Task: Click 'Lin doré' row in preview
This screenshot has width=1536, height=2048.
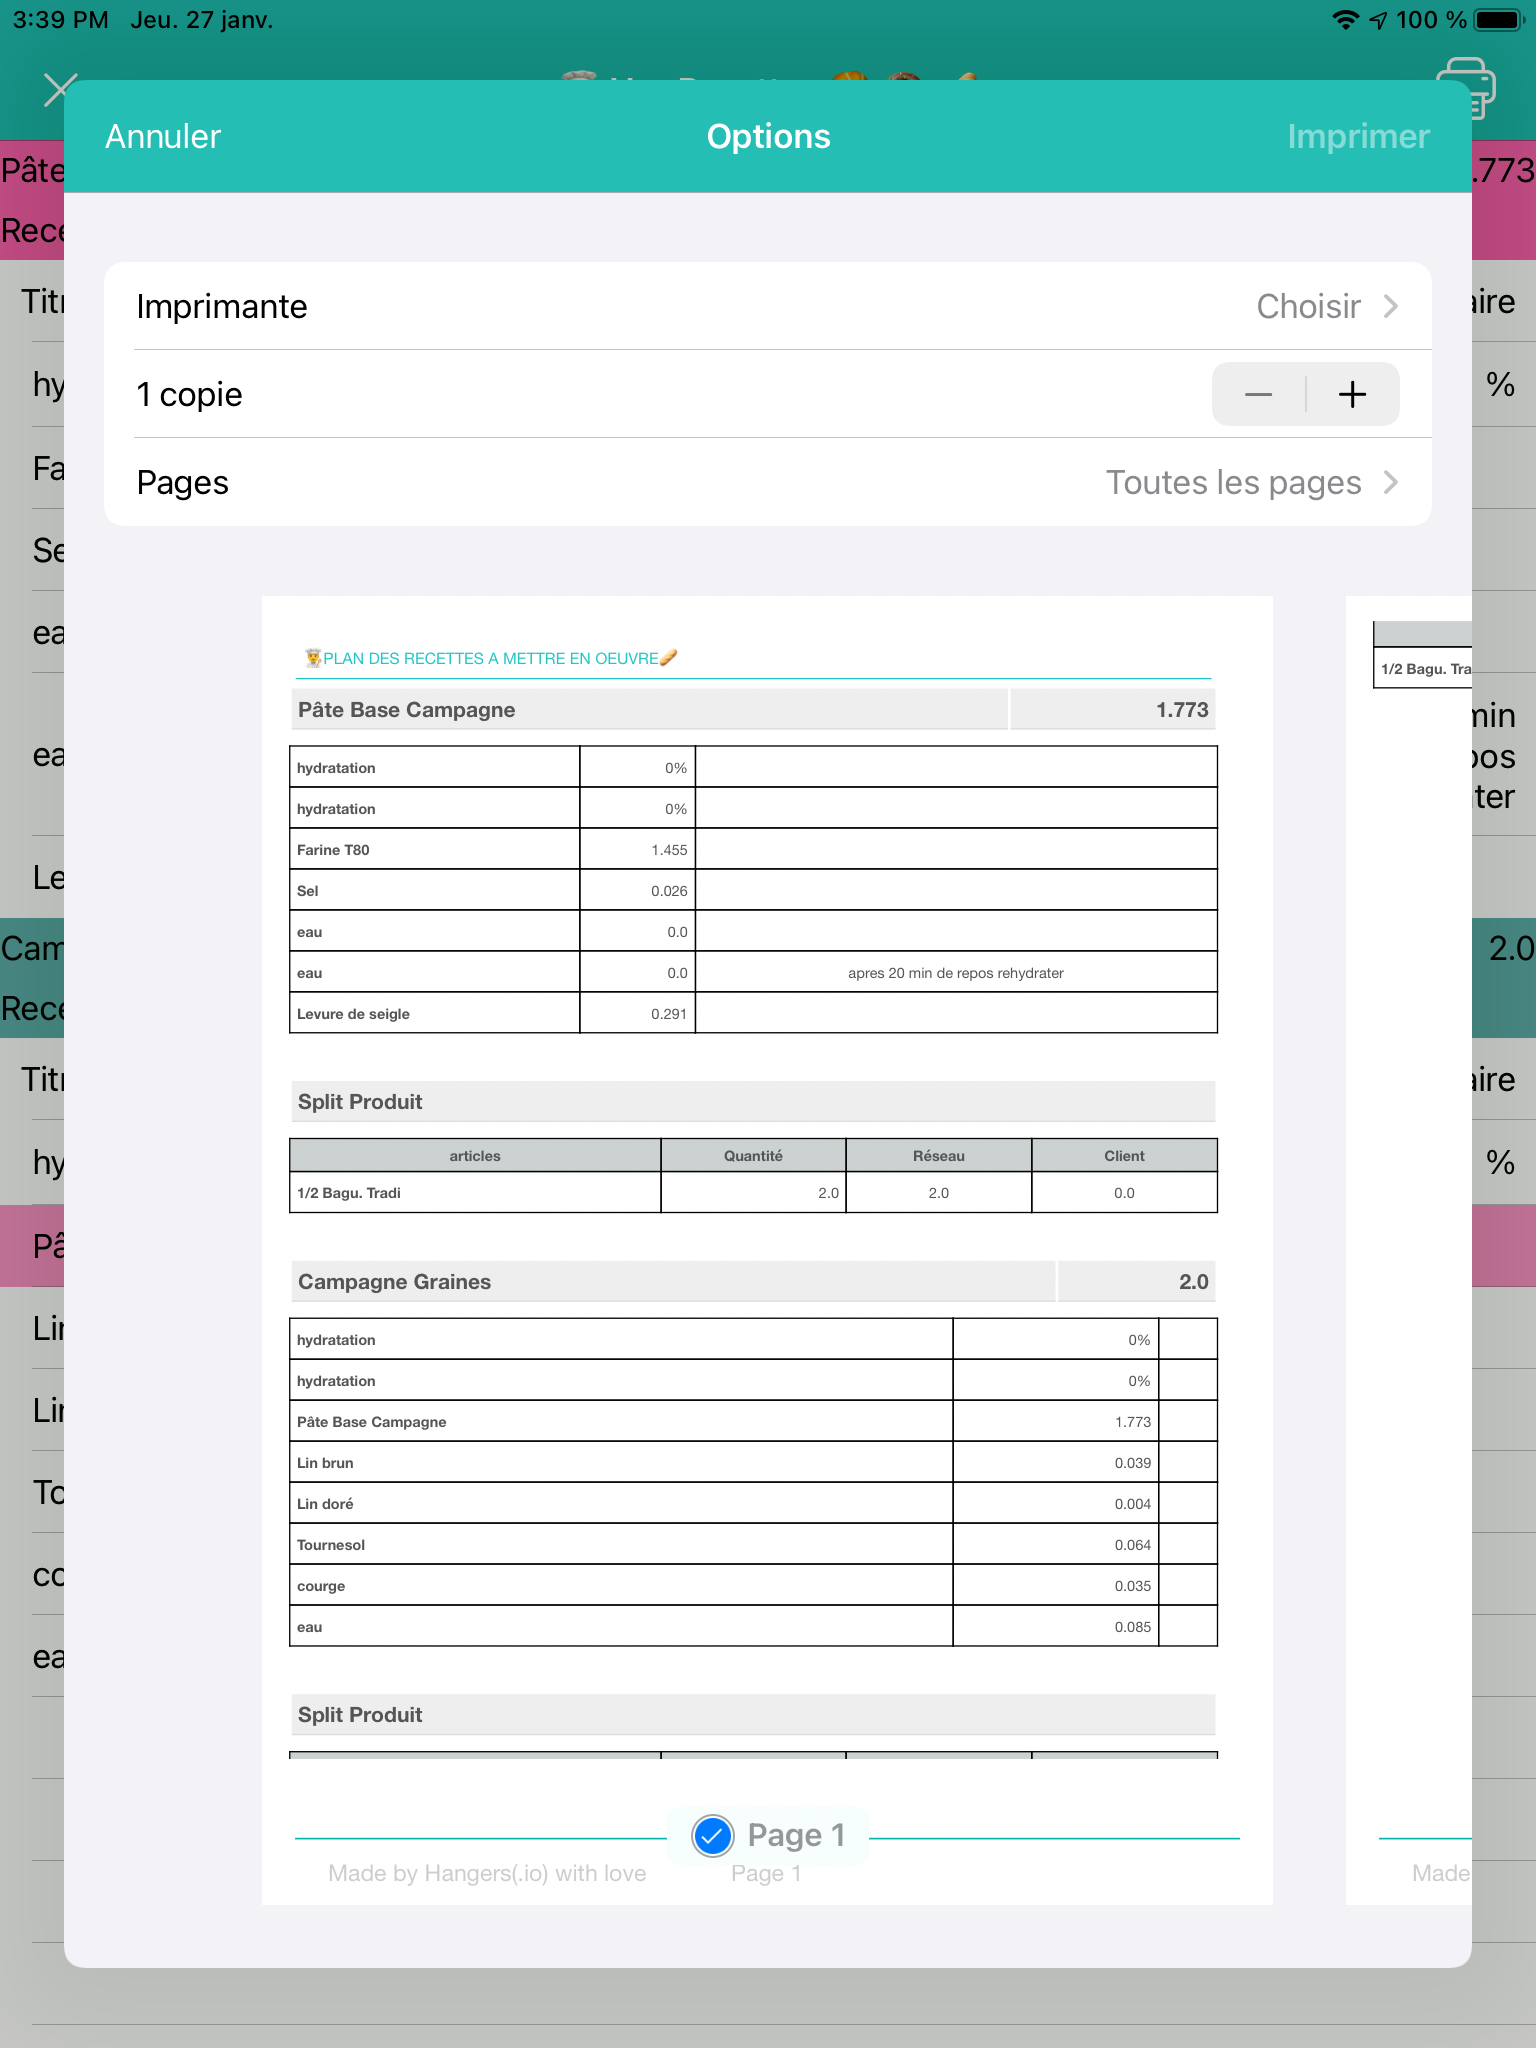Action: [x=753, y=1503]
